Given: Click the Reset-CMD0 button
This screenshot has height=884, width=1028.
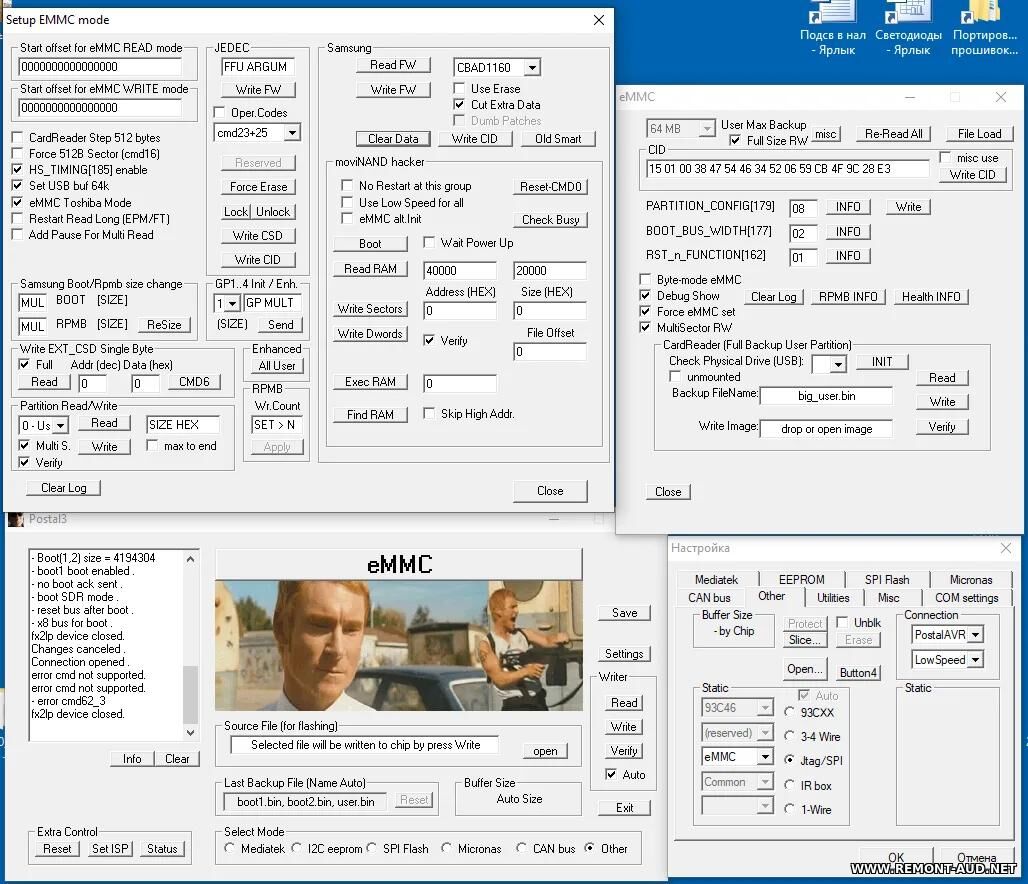Looking at the screenshot, I should click(550, 187).
